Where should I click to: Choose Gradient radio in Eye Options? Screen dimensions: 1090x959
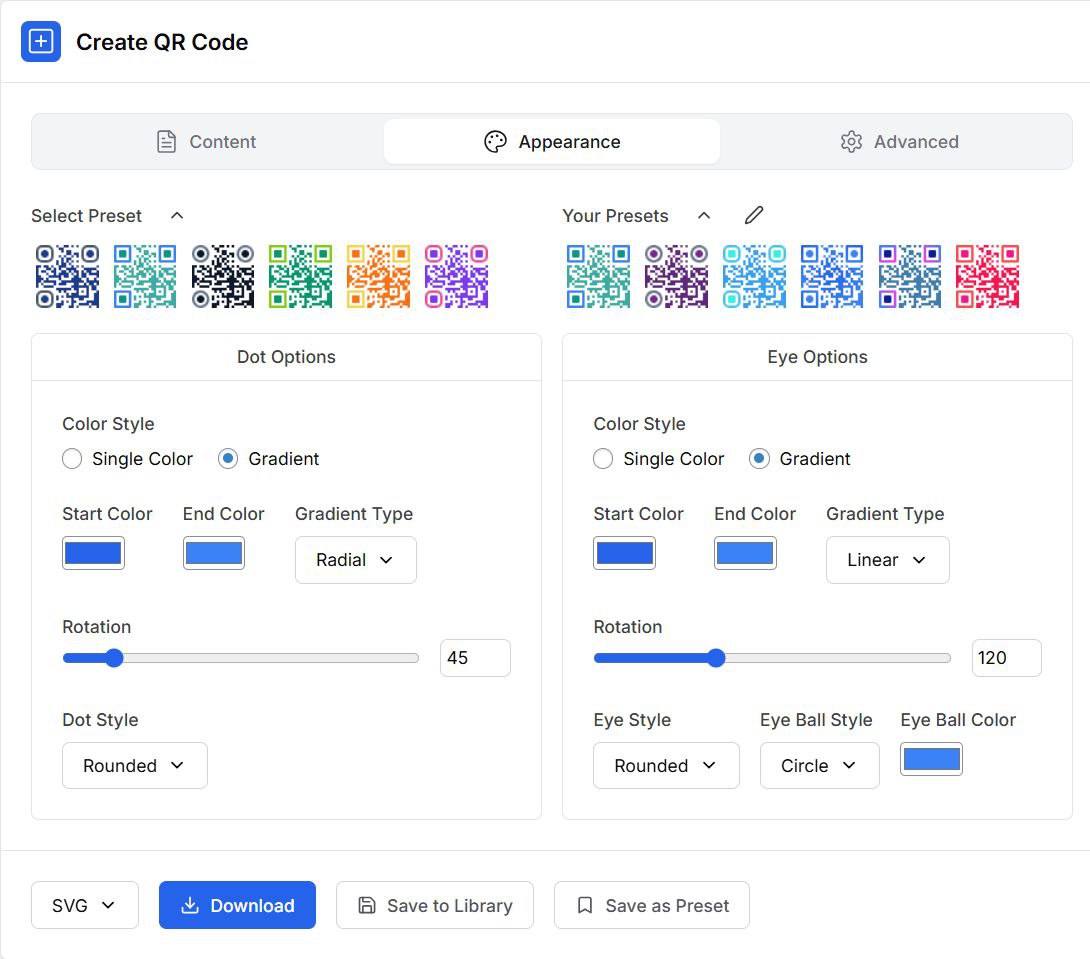(759, 459)
